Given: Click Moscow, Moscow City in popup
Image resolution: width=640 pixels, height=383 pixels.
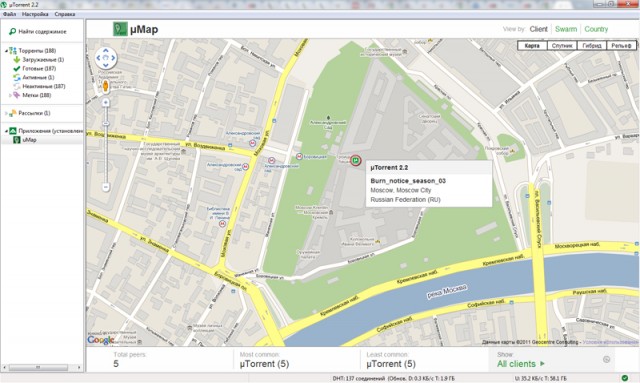Looking at the screenshot, I should (401, 190).
